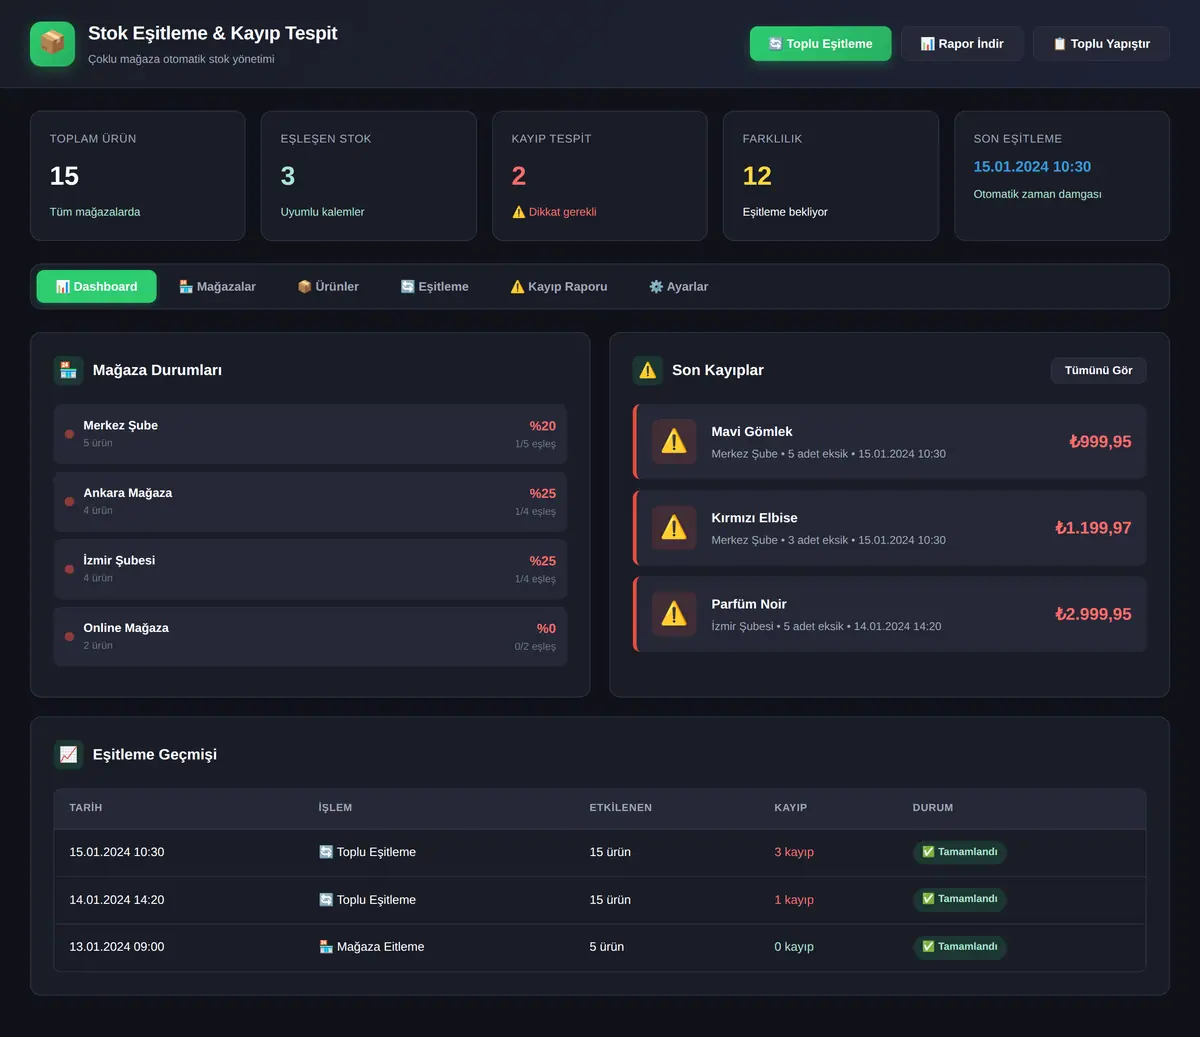The image size is (1200, 1037).
Task: Click the 1 kayıp cell in history
Action: 794,900
